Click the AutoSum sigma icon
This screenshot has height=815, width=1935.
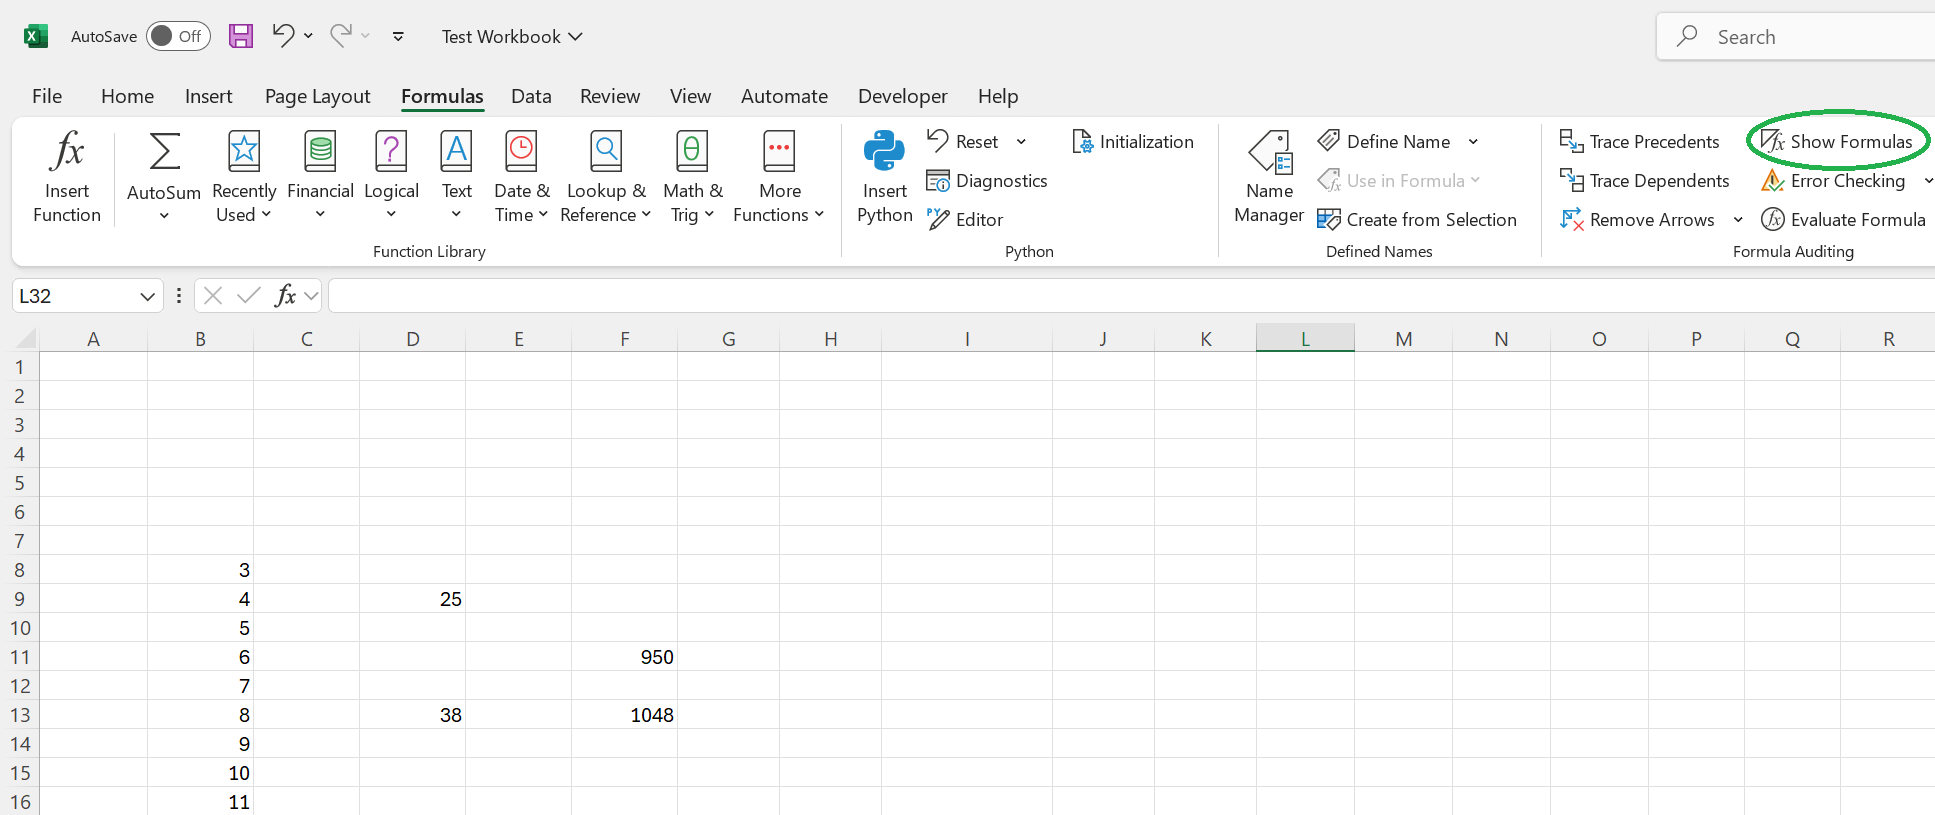164,151
